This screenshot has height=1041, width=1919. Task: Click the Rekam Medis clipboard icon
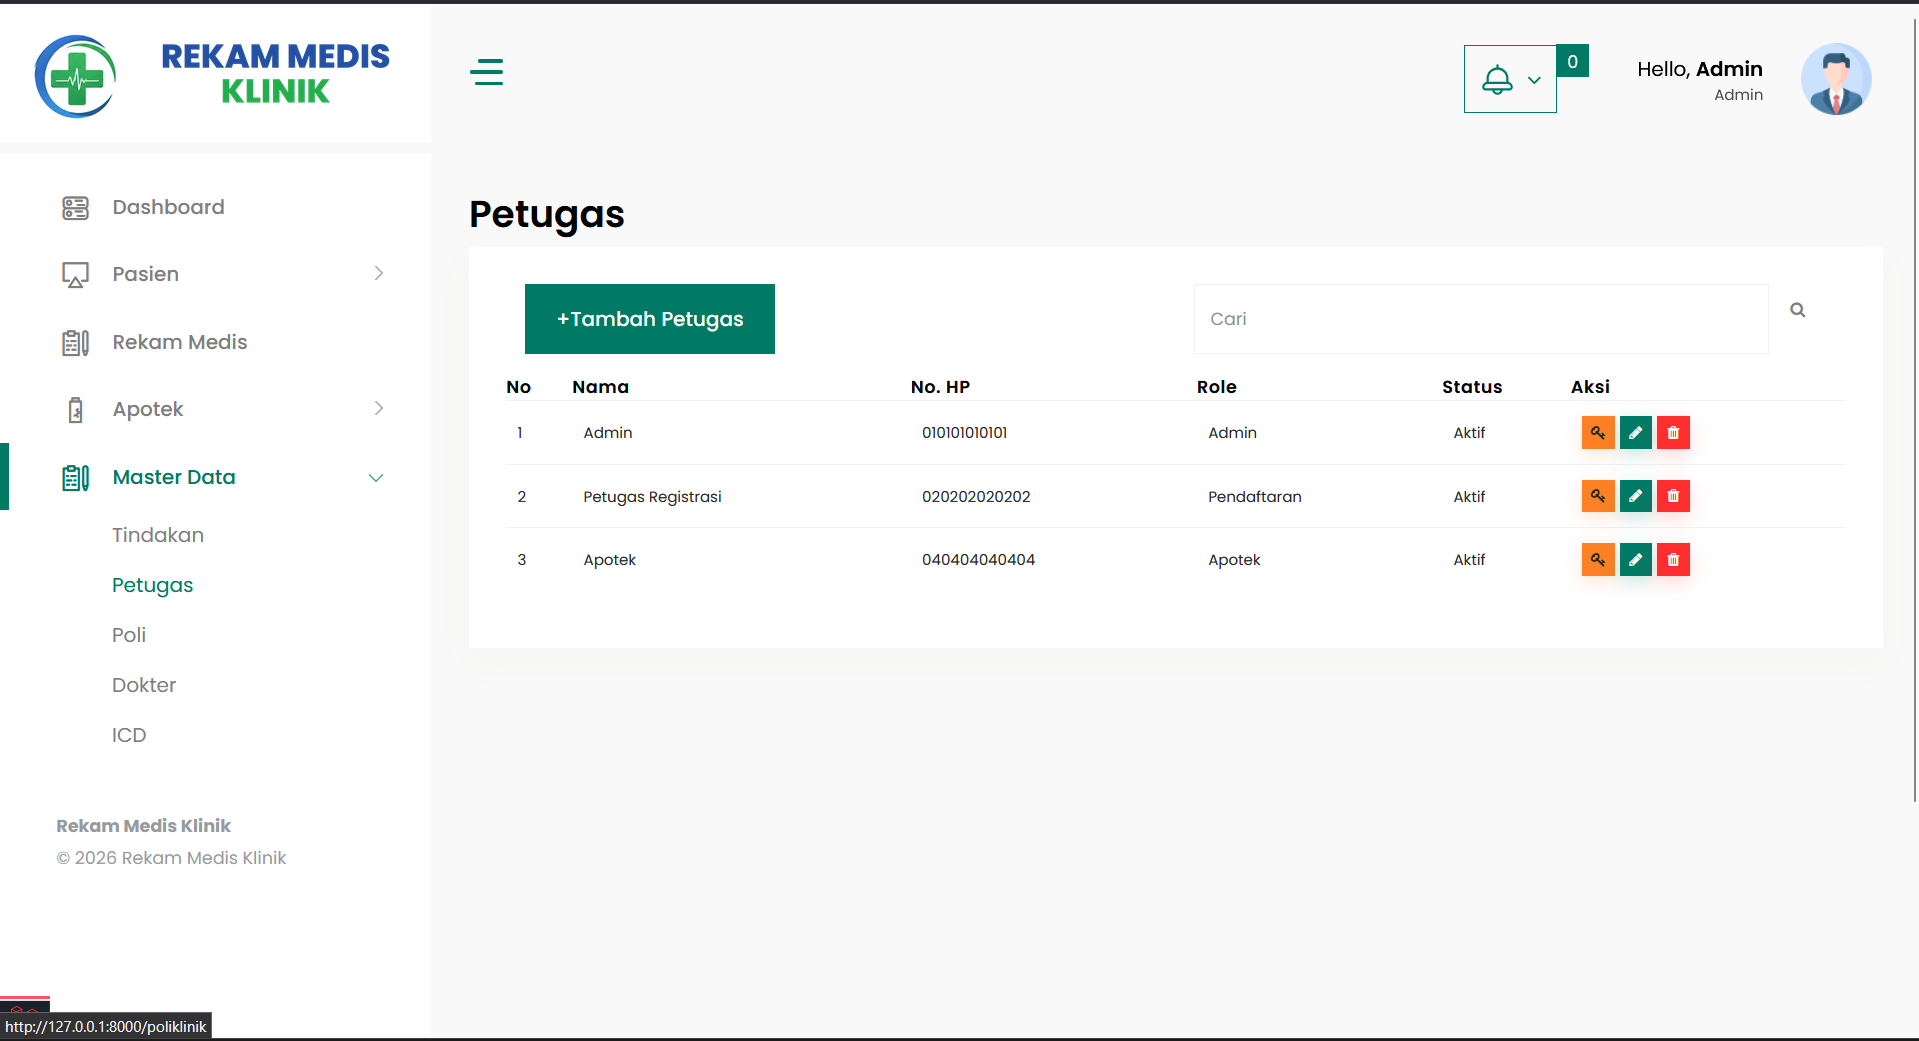[x=75, y=343]
